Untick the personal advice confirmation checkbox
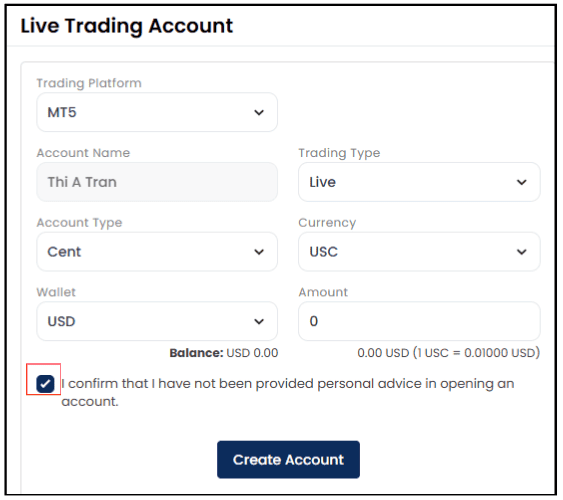 coord(45,384)
